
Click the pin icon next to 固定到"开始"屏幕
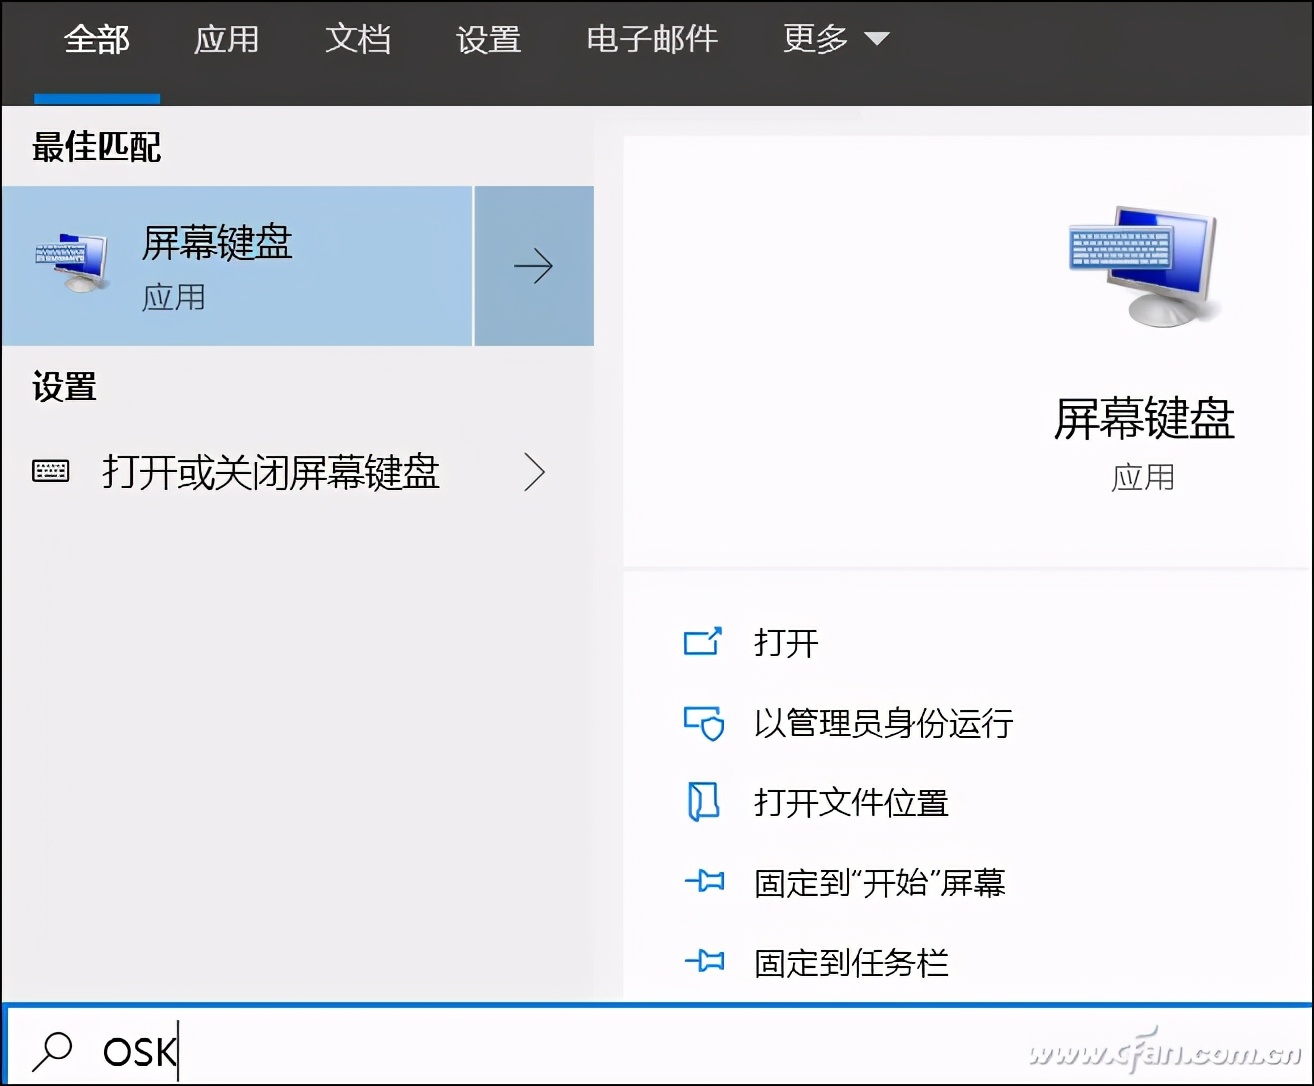pos(706,881)
